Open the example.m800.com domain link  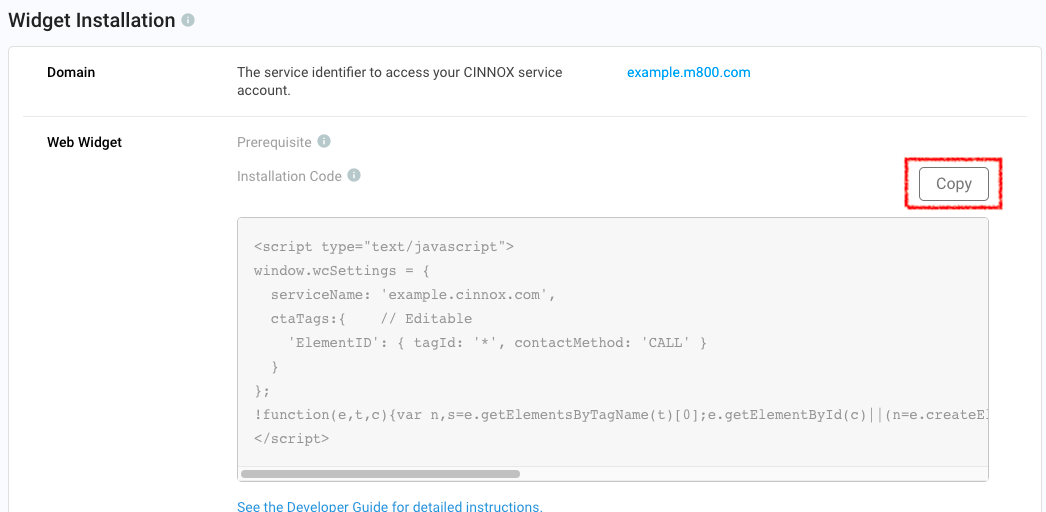tap(688, 73)
